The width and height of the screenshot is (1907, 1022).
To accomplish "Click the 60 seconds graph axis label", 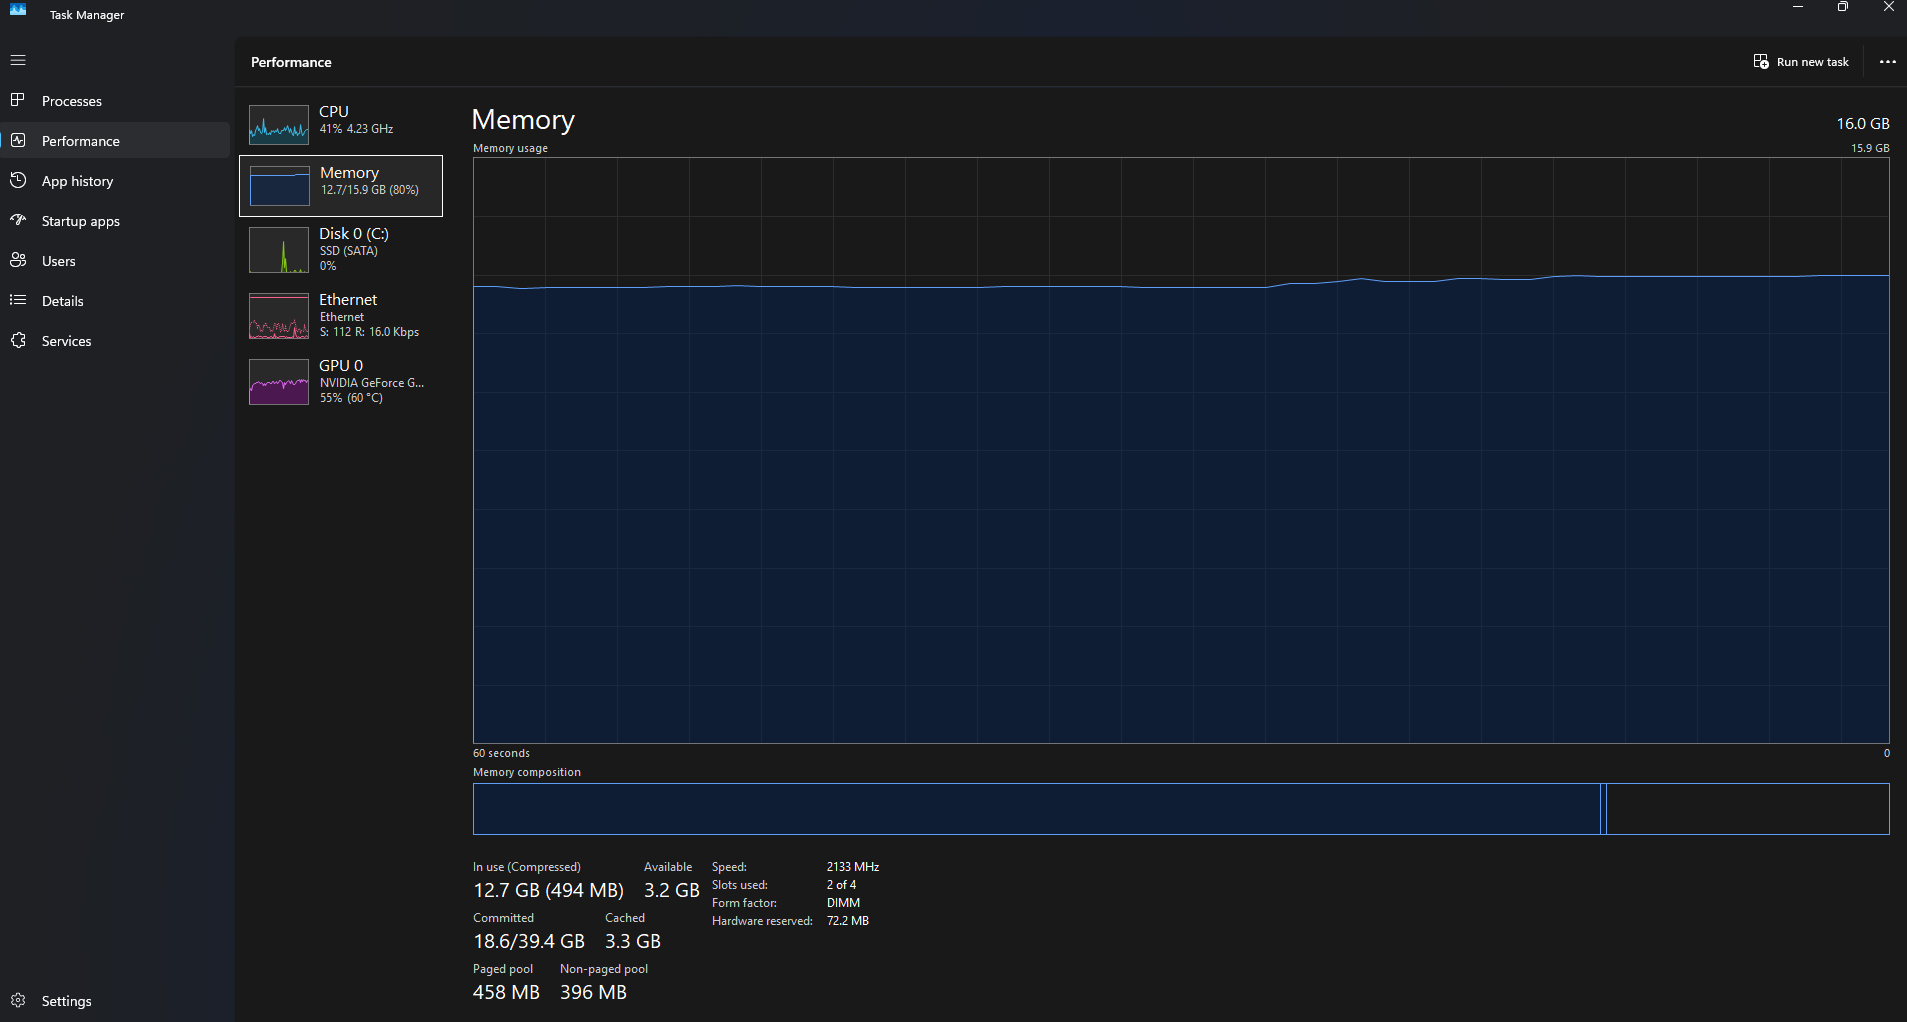I will (x=501, y=753).
